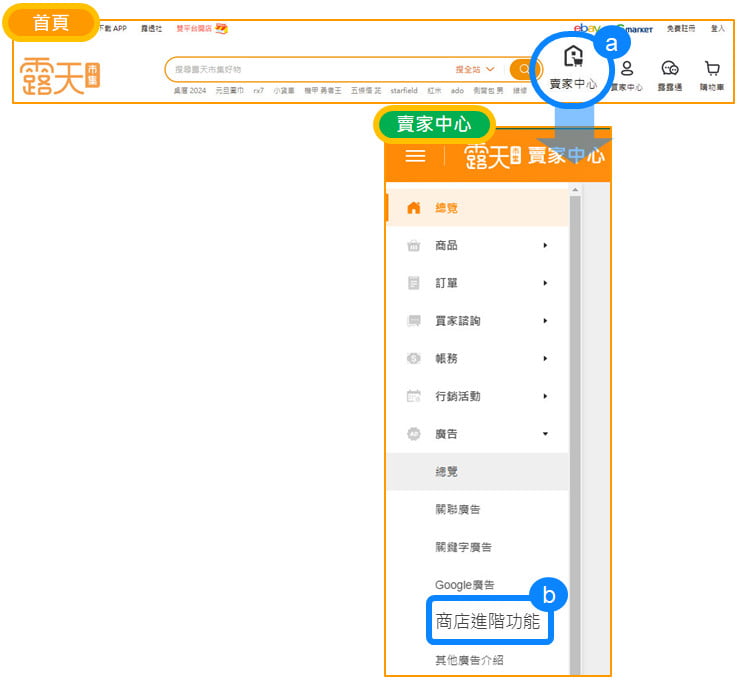Open the 露露通 chat icon

coord(670,69)
